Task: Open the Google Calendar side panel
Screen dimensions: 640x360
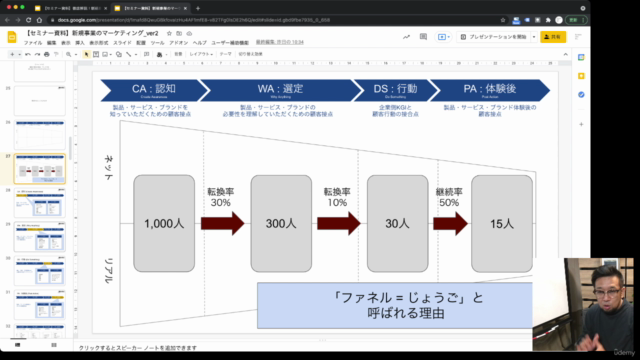Action: click(581, 58)
